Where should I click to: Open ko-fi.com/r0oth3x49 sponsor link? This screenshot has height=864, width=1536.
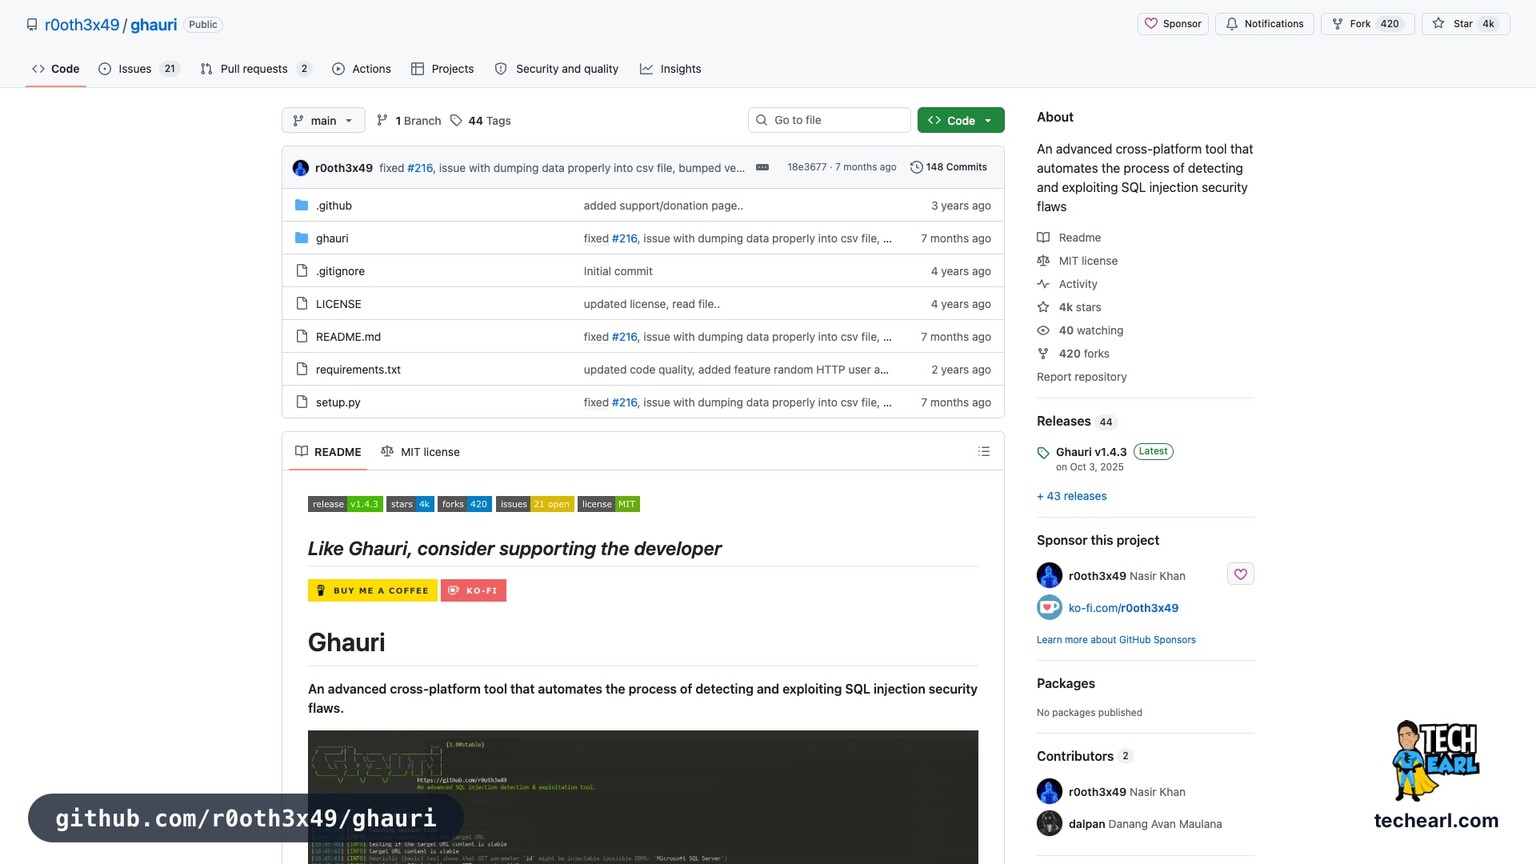(x=1123, y=608)
